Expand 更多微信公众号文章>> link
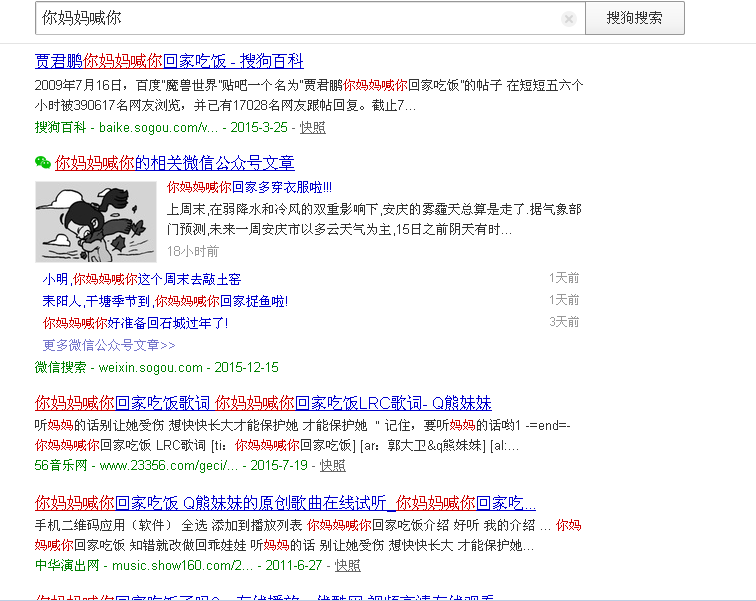 (109, 345)
